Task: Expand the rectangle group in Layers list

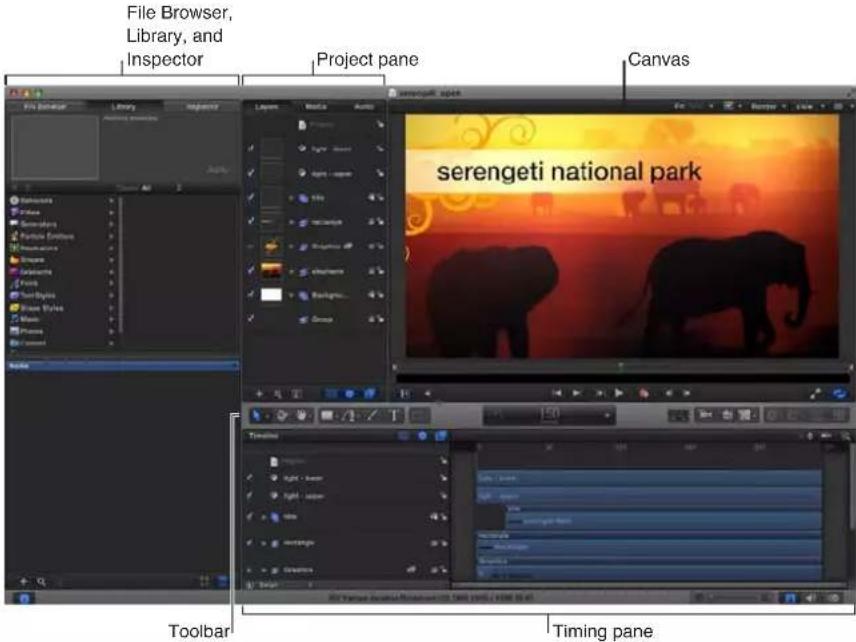Action: pyautogui.click(x=291, y=222)
